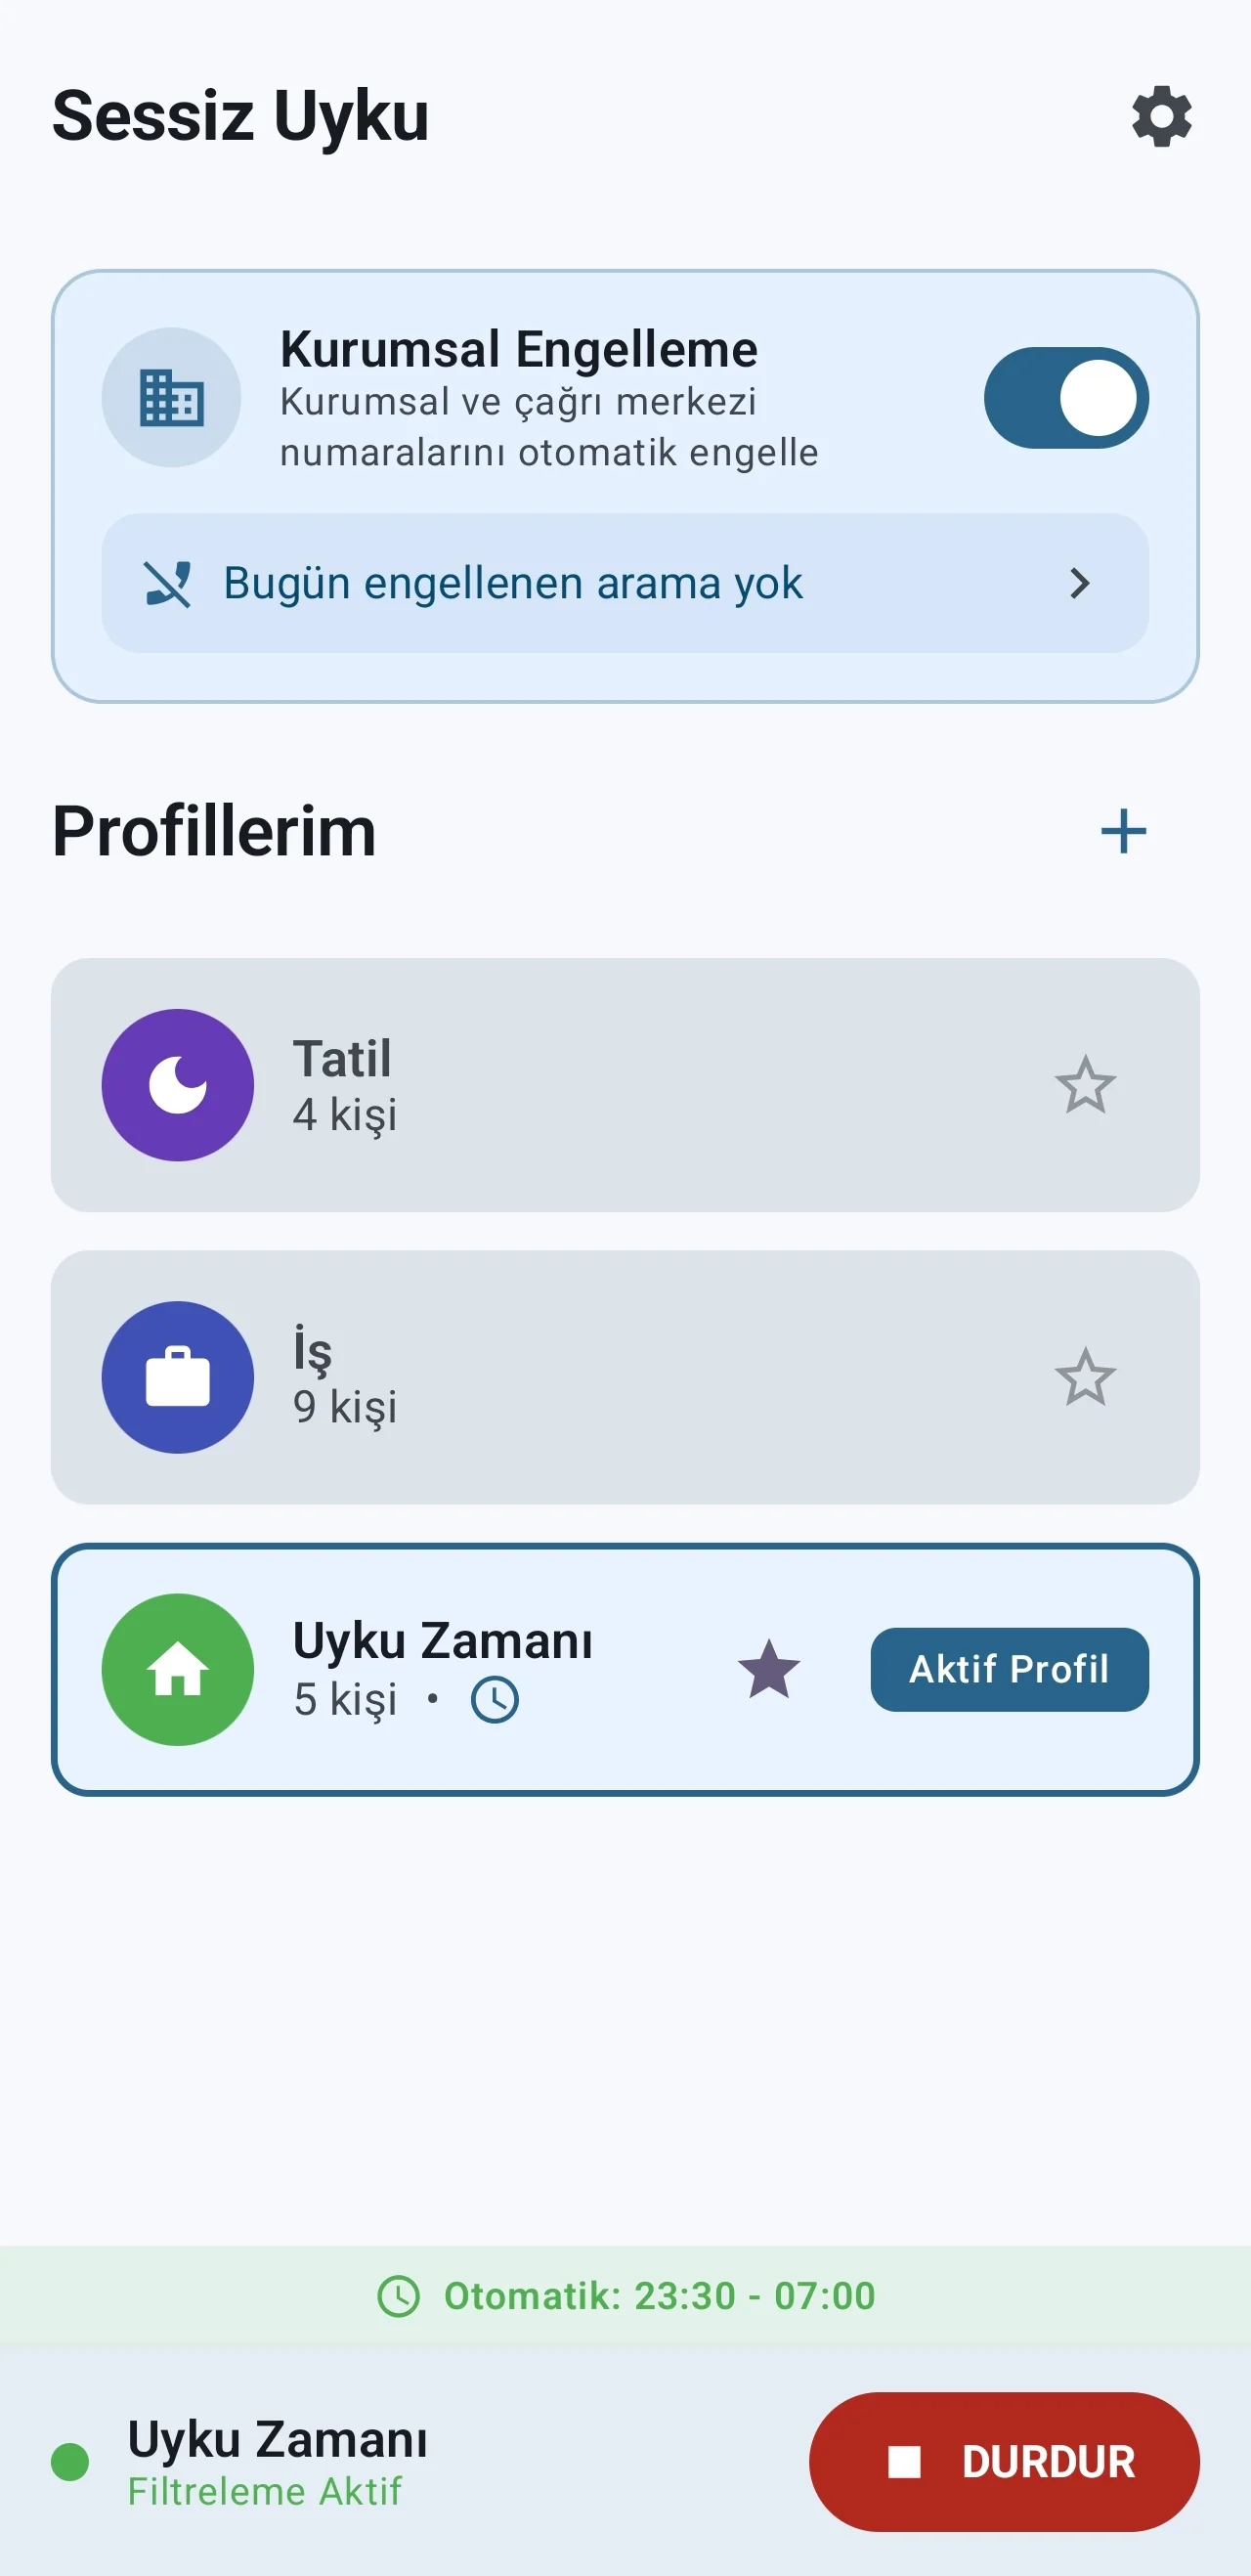The image size is (1251, 2576).
Task: Tap the Otomatik 23:30 - 07:00 schedule bar
Action: click(x=626, y=2296)
